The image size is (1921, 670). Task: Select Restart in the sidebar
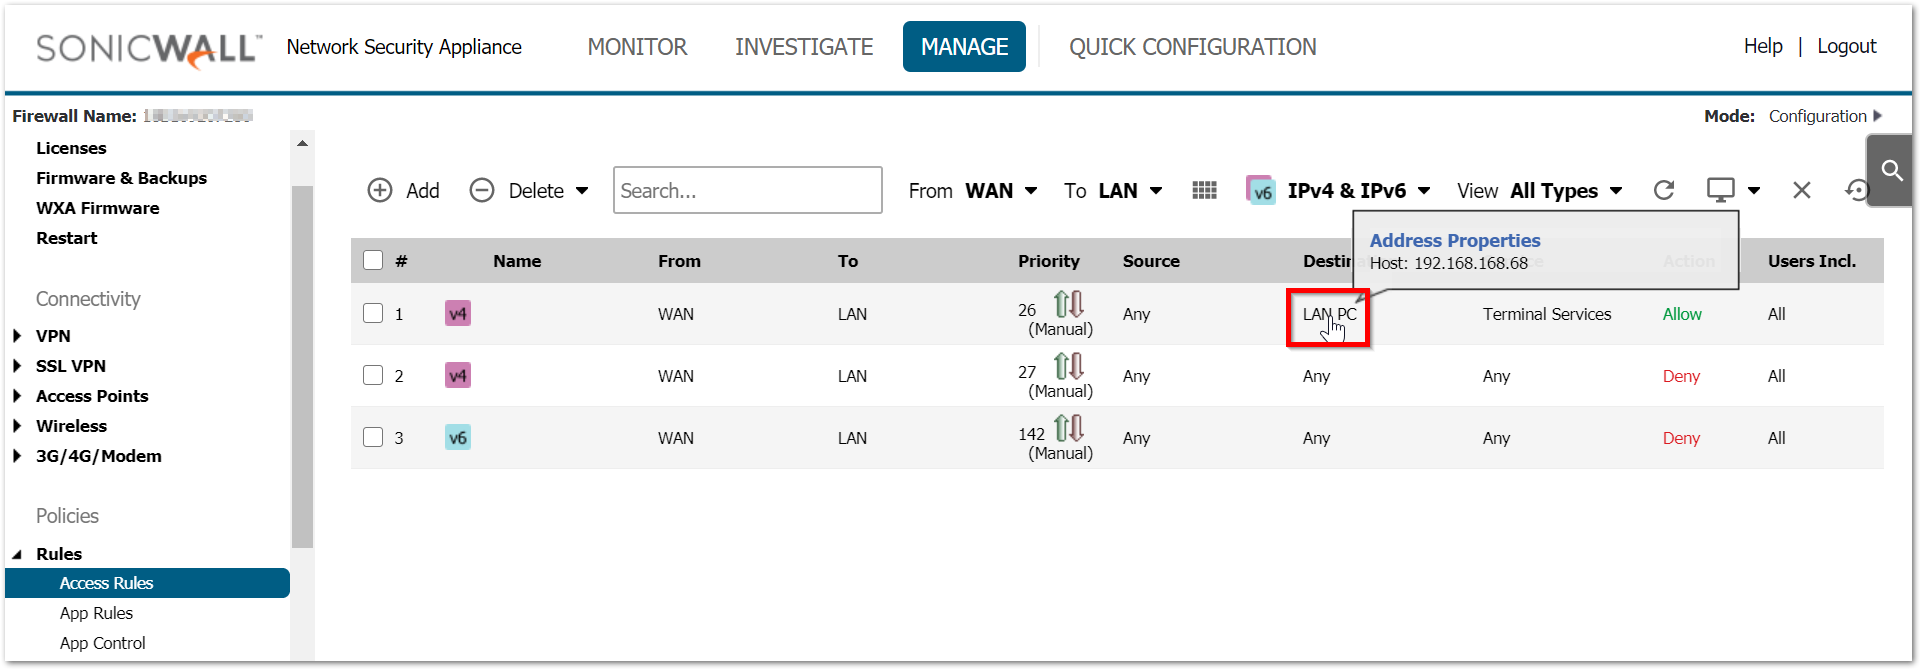tap(67, 238)
